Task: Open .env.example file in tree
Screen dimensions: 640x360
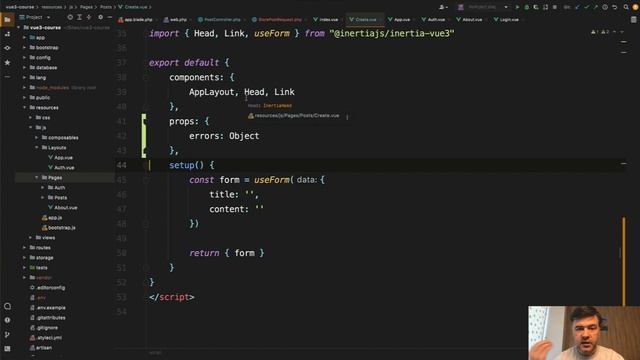Action: pyautogui.click(x=47, y=307)
